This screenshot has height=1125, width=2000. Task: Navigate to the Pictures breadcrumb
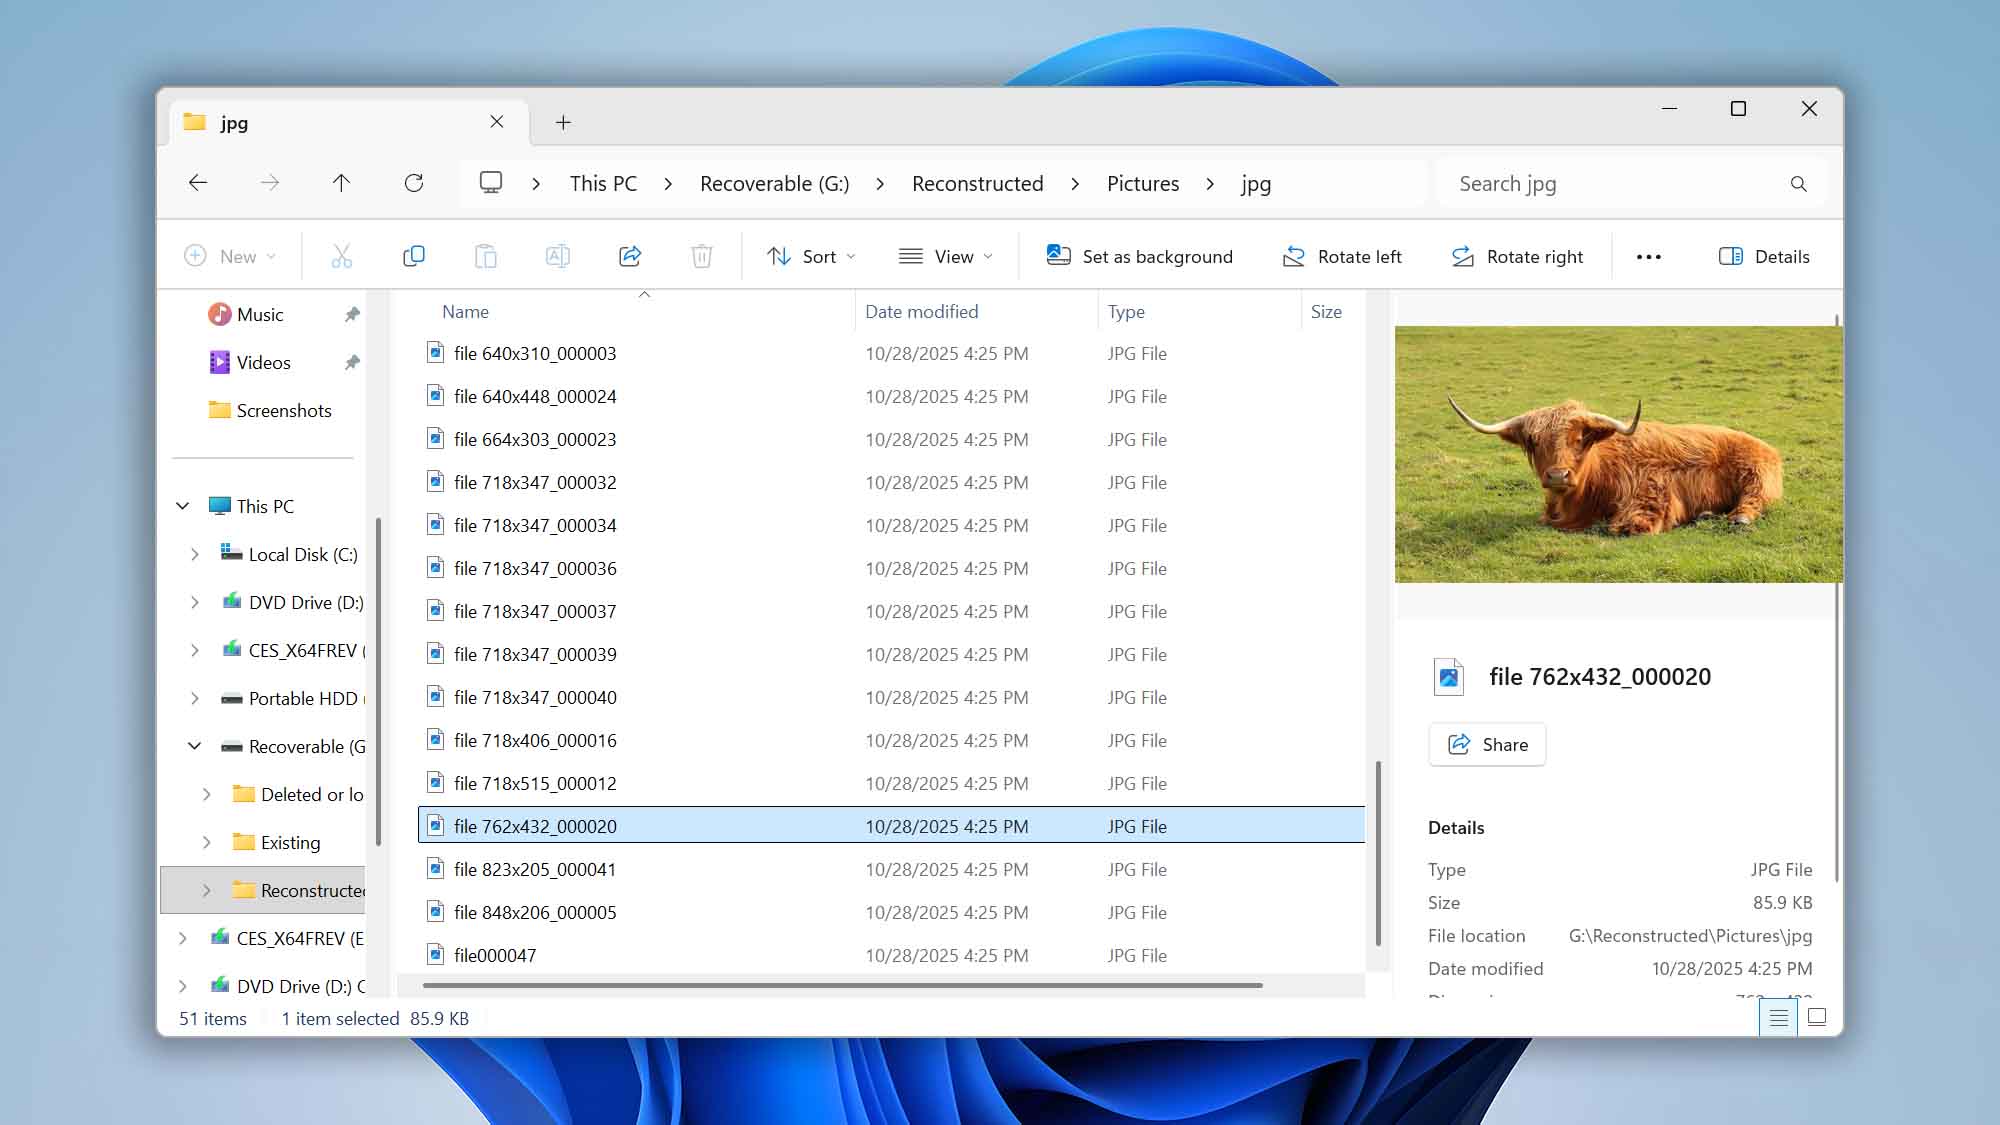(1142, 183)
